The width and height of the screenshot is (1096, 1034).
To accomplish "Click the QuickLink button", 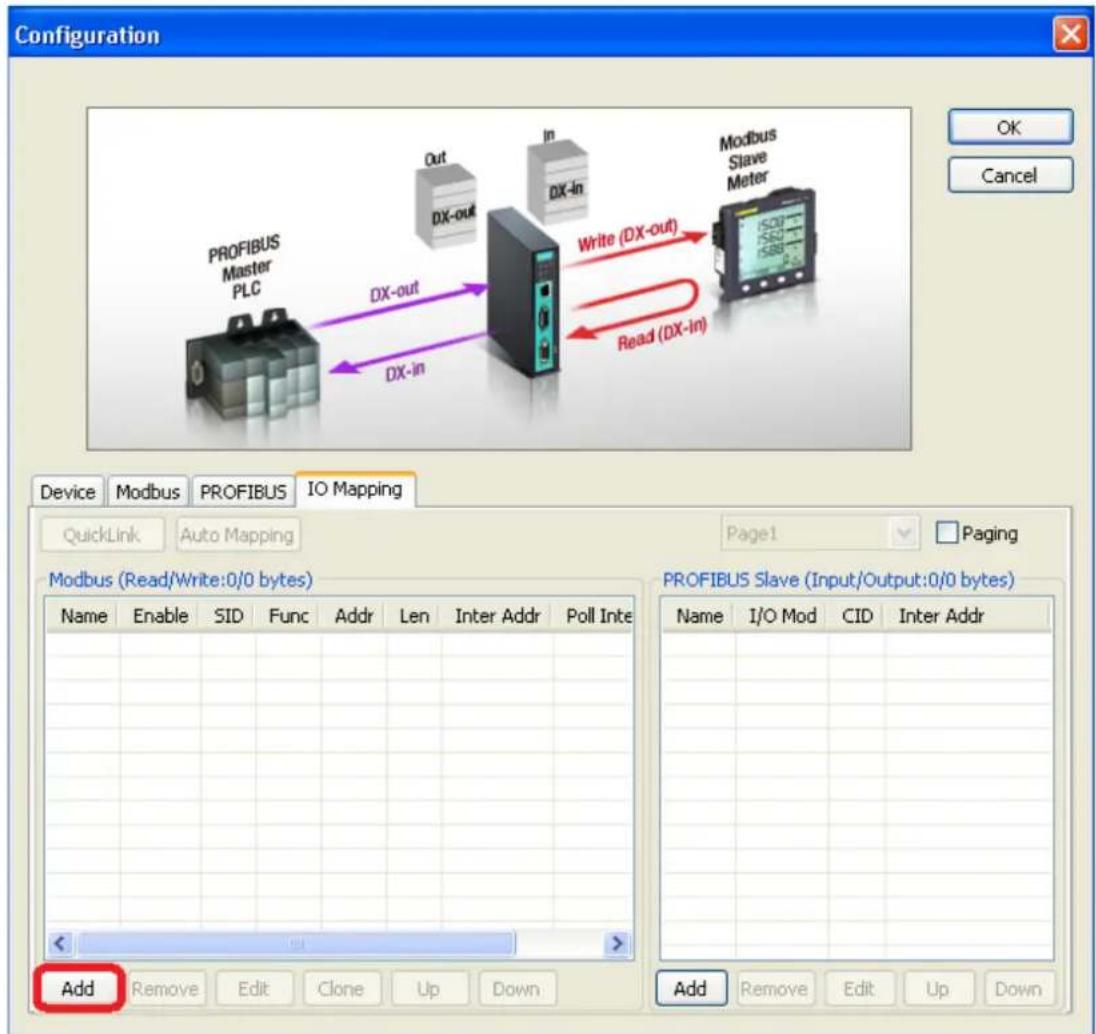I will (x=102, y=535).
